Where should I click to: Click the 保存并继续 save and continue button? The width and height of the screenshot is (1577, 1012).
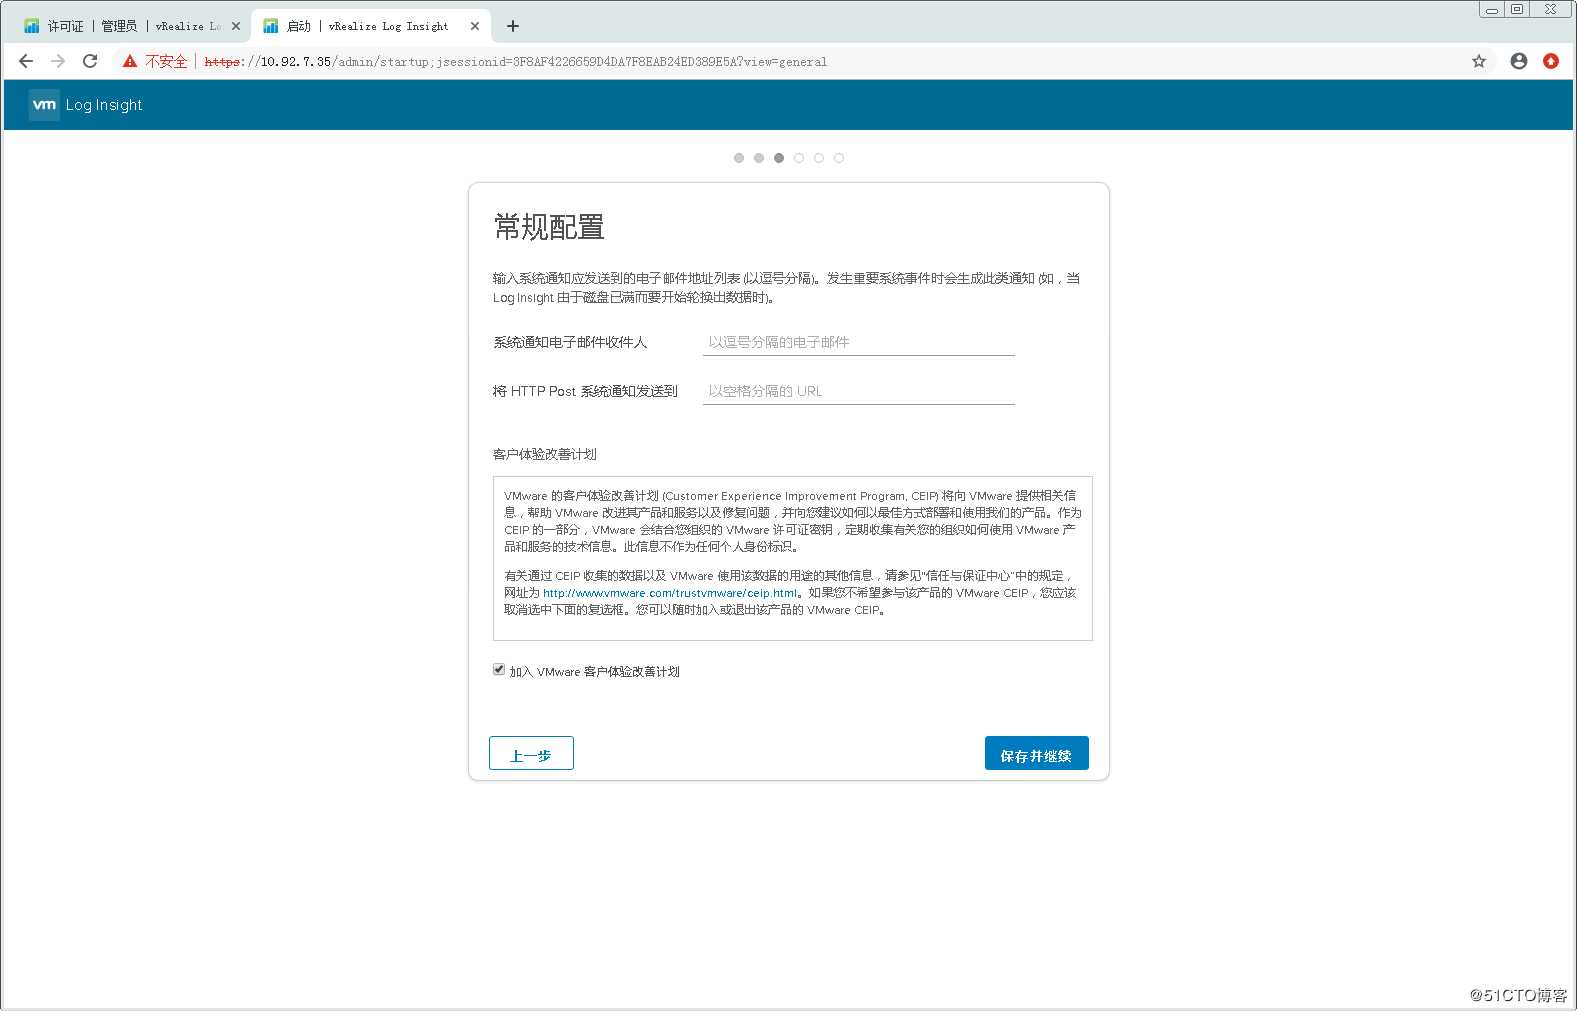click(1037, 753)
